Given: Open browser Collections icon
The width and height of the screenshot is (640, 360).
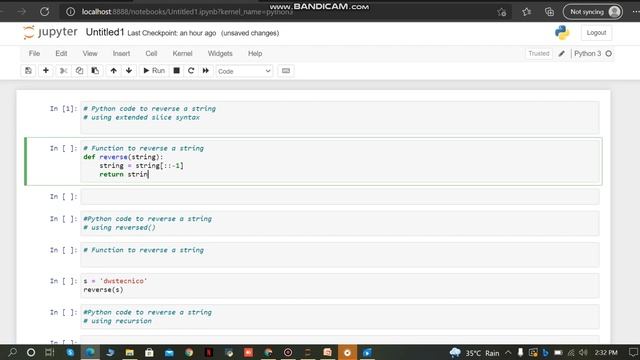Looking at the screenshot, I should click(x=549, y=12).
